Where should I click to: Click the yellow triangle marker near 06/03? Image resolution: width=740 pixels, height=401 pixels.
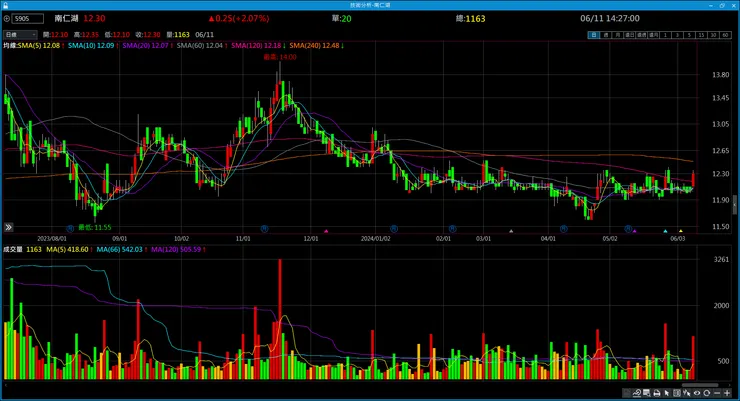coord(681,231)
